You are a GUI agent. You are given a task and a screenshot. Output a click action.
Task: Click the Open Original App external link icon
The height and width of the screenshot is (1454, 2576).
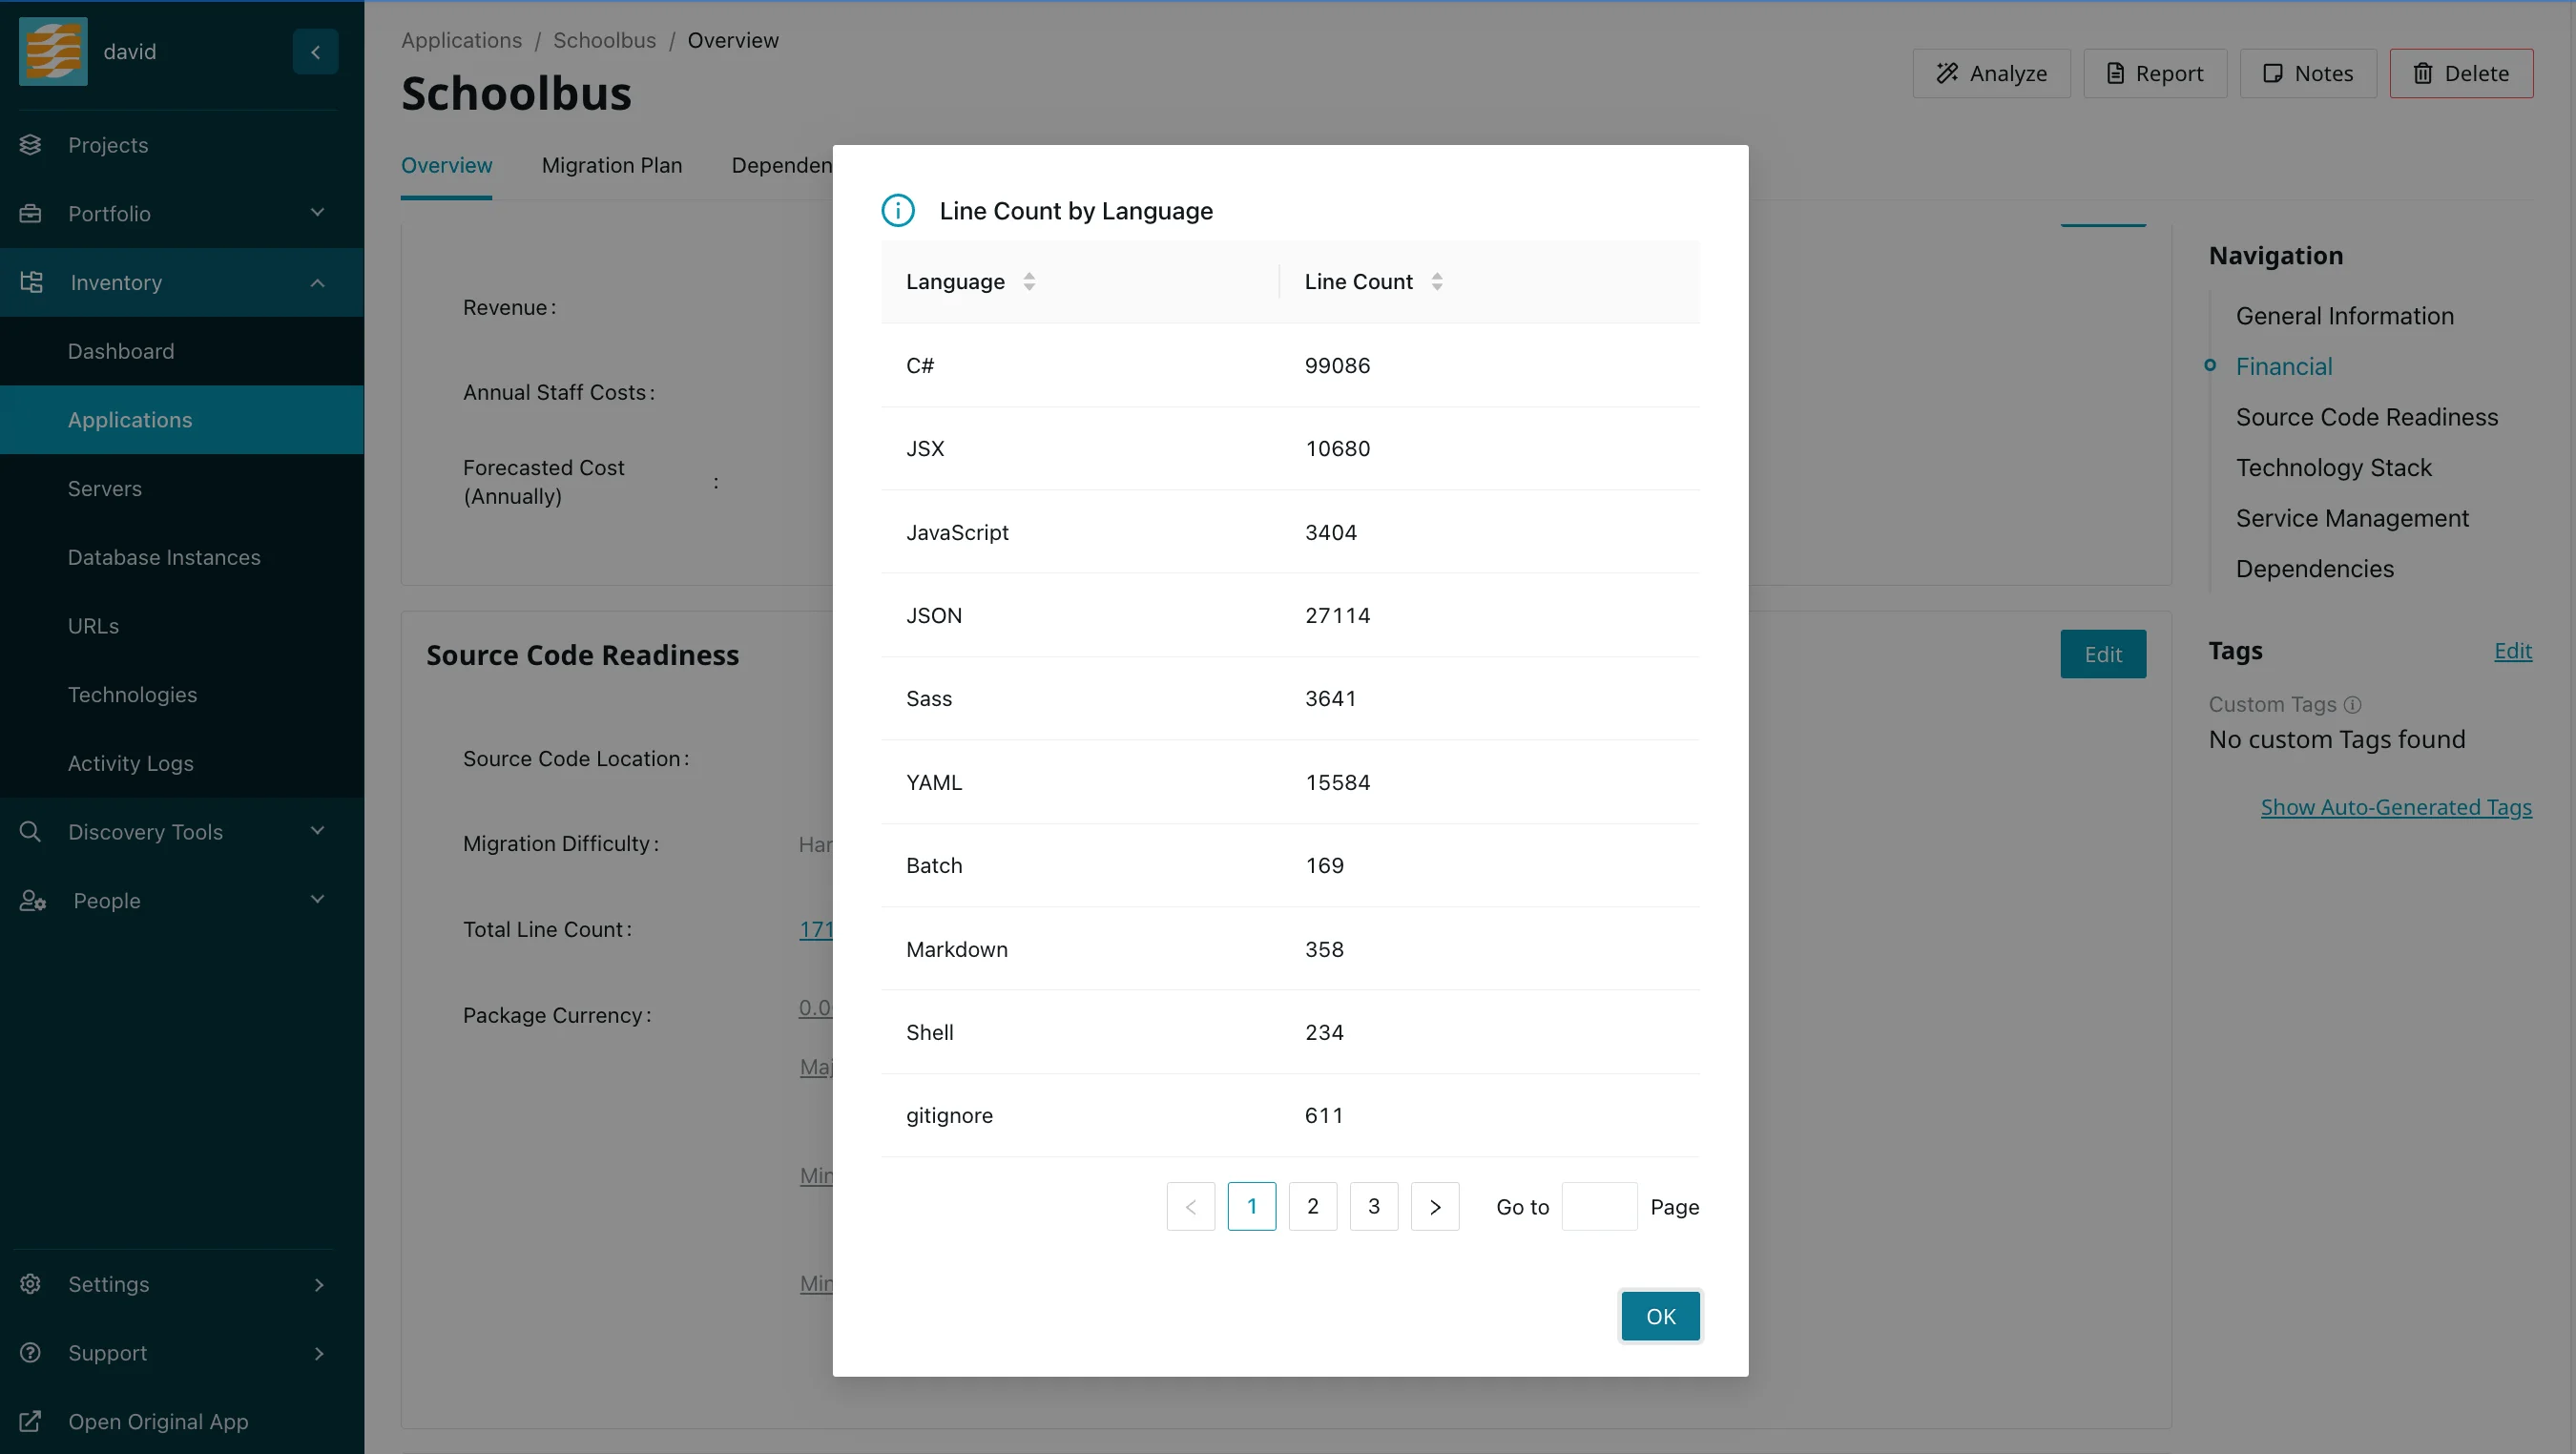coord(30,1421)
